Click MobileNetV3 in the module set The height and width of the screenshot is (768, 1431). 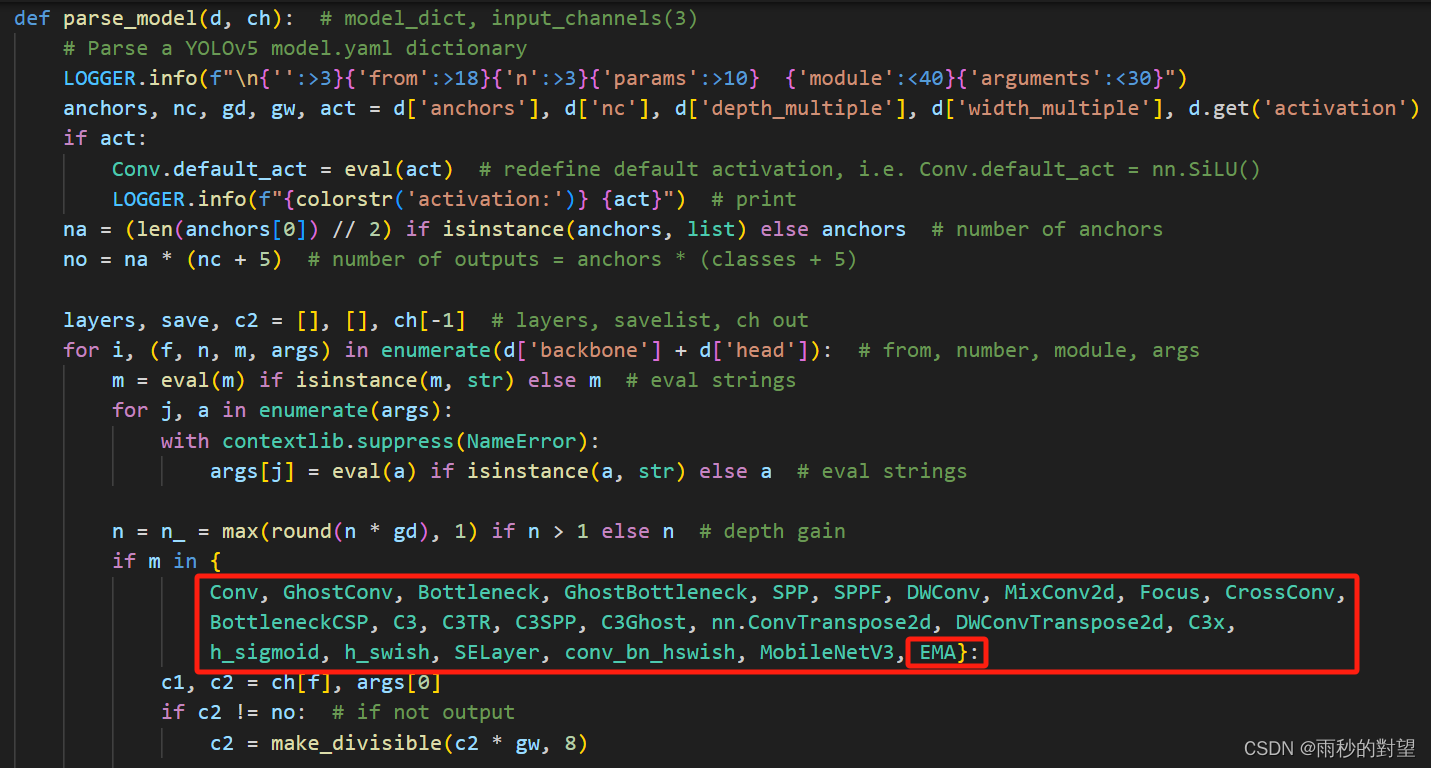point(826,652)
